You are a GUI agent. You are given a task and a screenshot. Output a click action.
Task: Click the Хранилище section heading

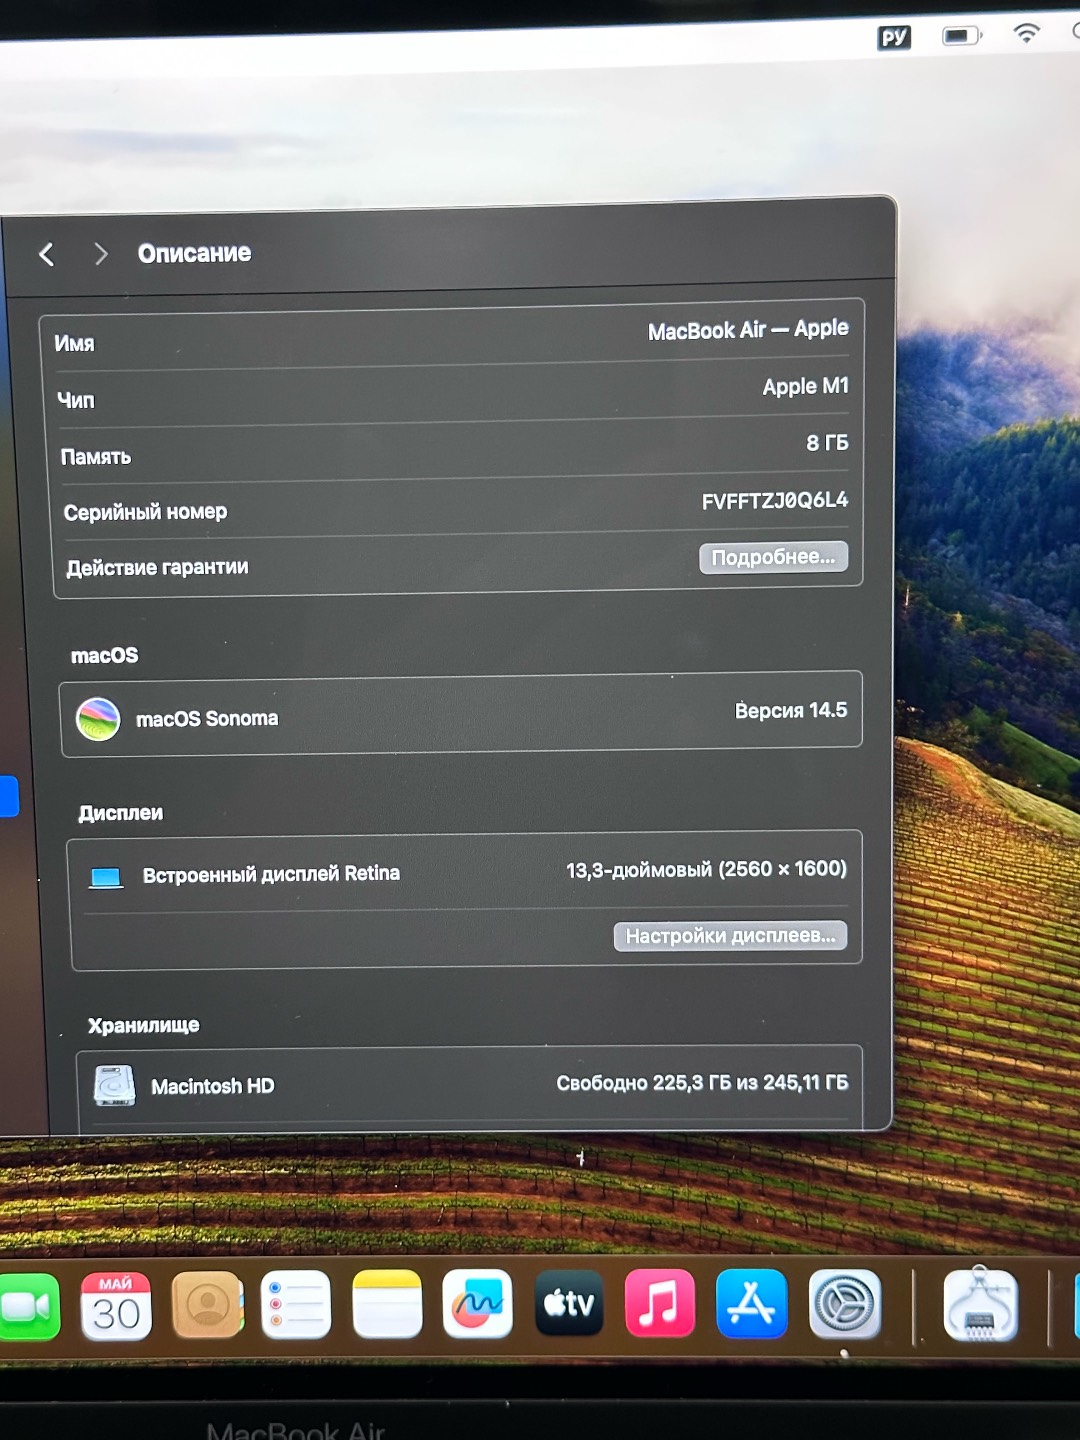[144, 1025]
